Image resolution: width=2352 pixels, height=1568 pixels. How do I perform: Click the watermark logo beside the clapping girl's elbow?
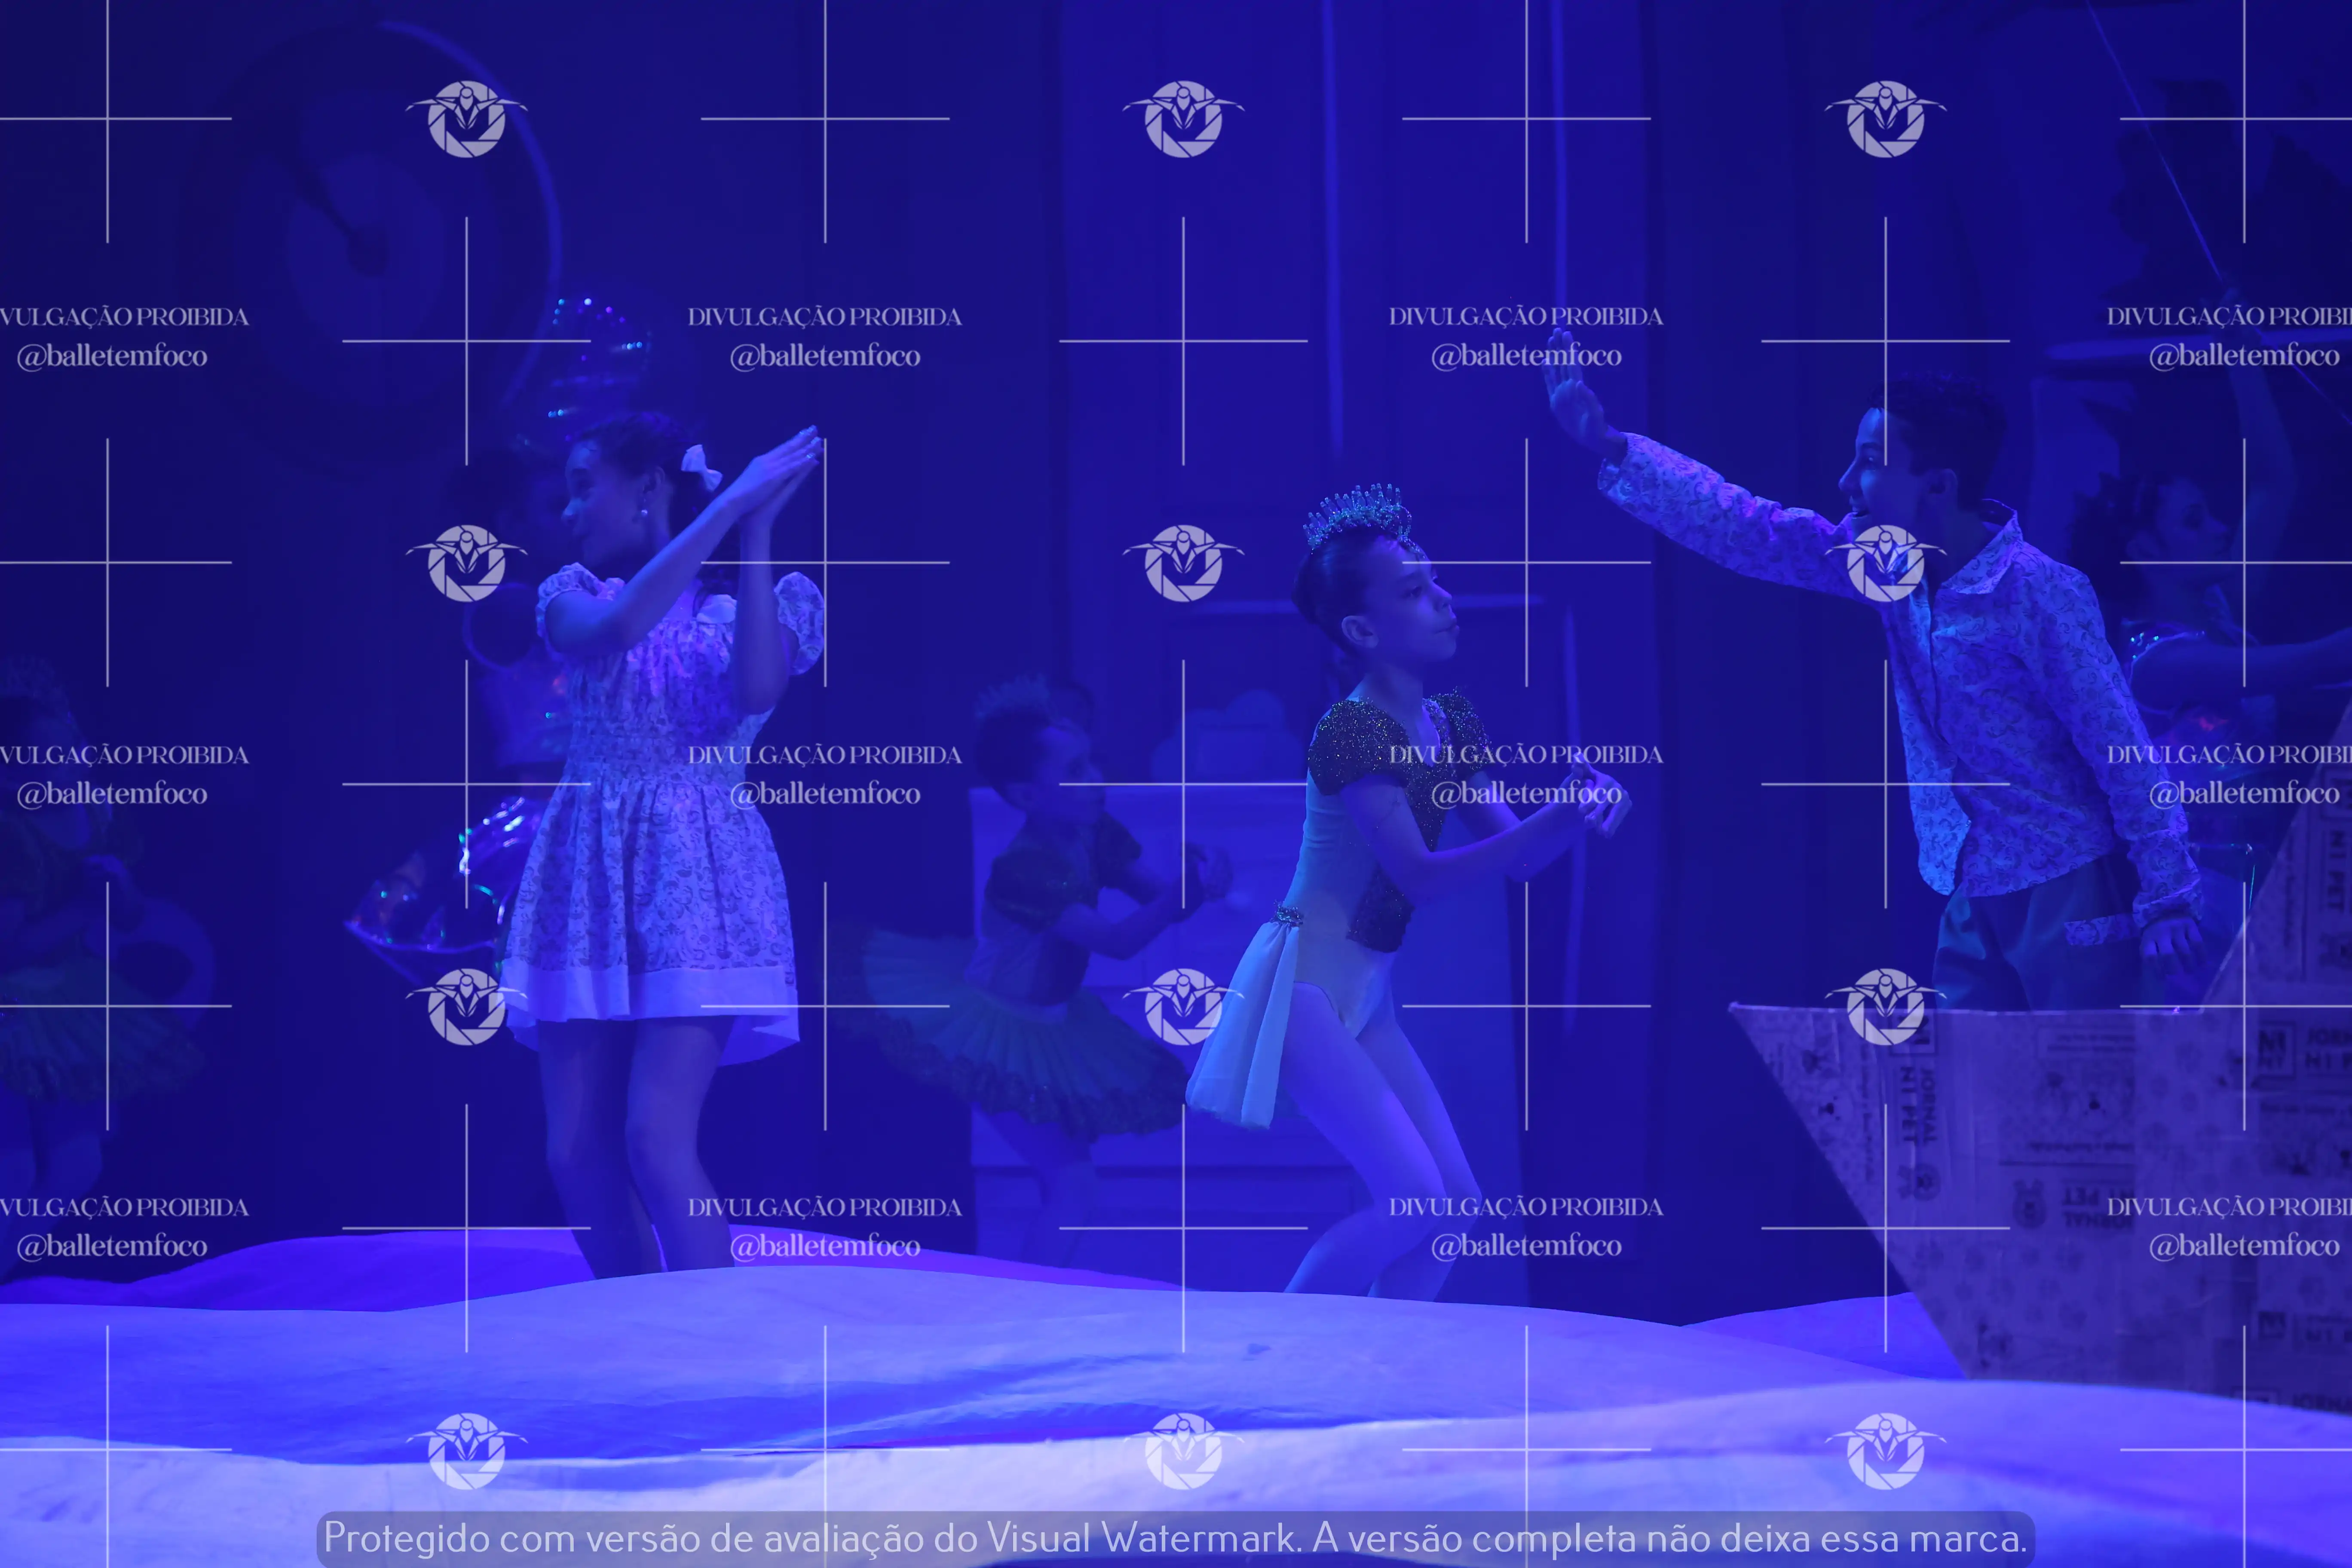pos(466,563)
